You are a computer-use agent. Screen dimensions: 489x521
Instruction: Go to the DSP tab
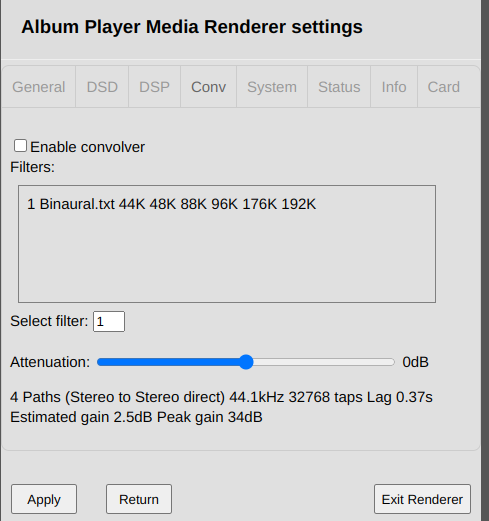154,87
